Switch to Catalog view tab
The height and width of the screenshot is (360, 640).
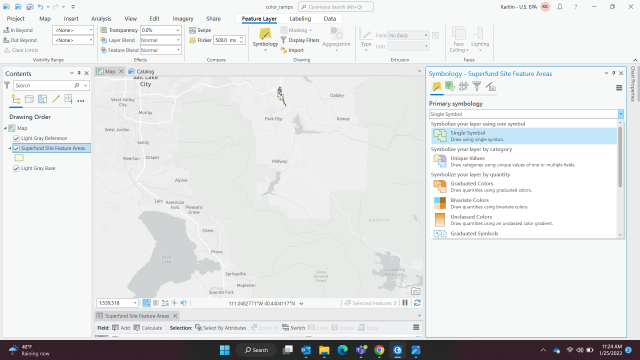point(141,71)
